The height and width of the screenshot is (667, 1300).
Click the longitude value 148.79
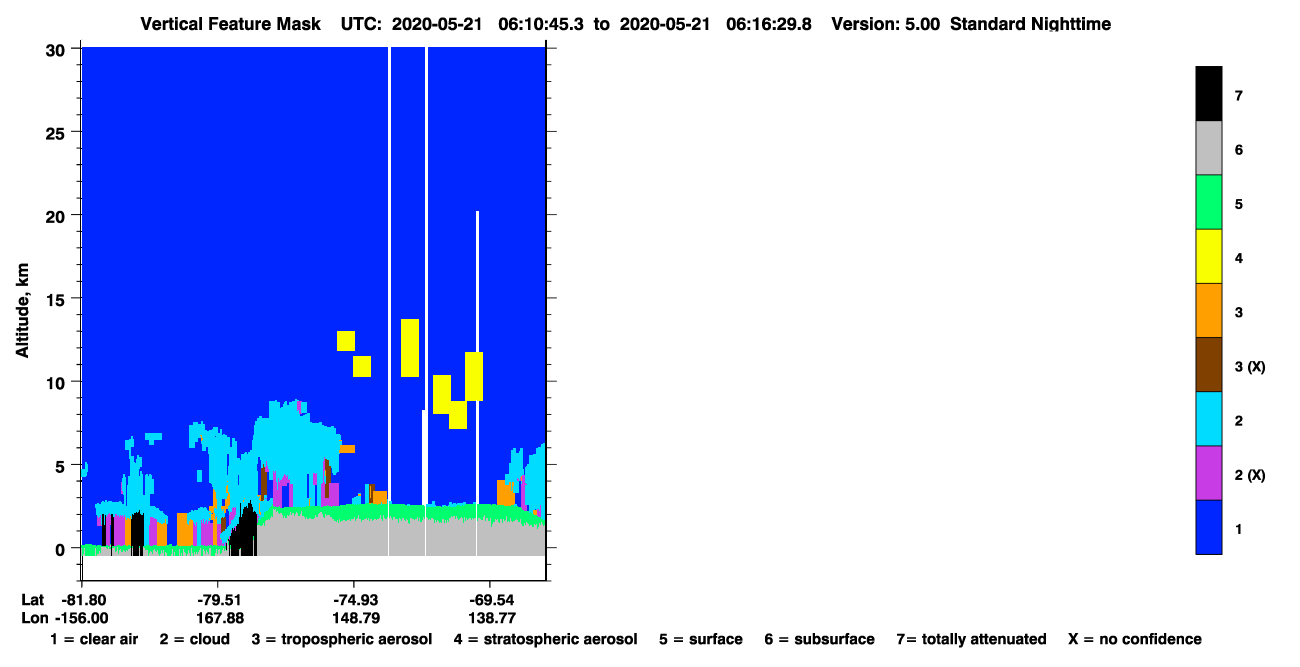pos(354,617)
